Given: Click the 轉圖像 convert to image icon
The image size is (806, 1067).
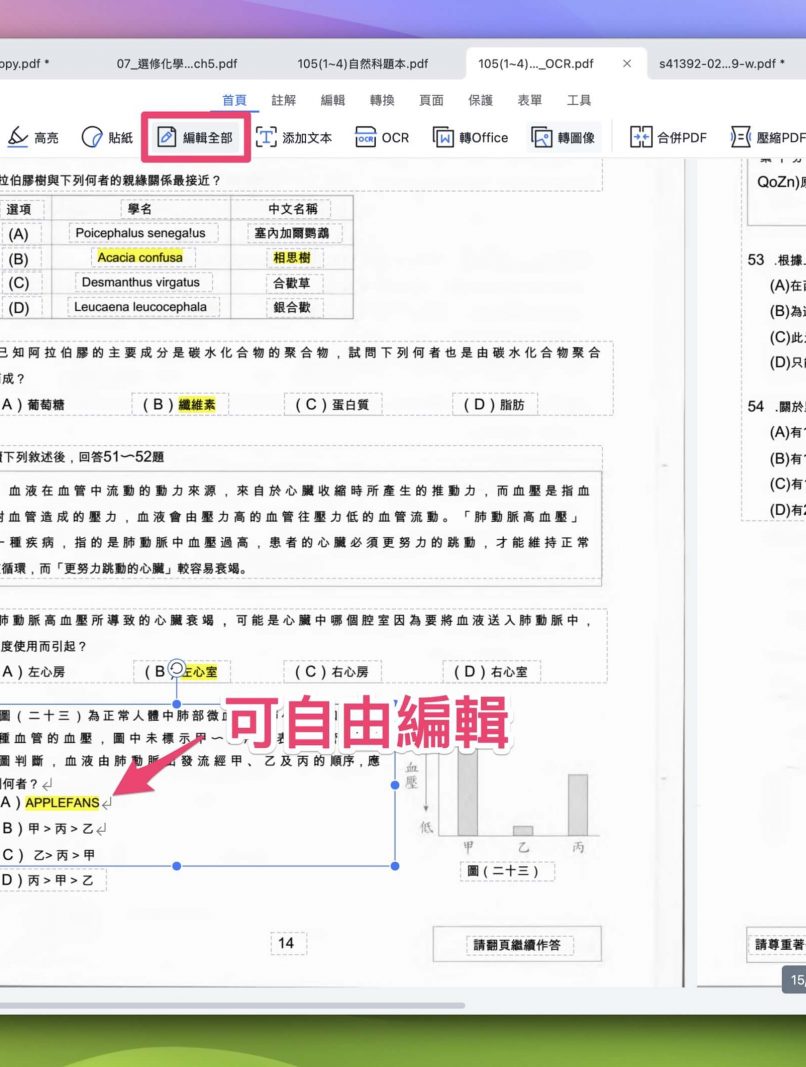Looking at the screenshot, I should pos(542,137).
